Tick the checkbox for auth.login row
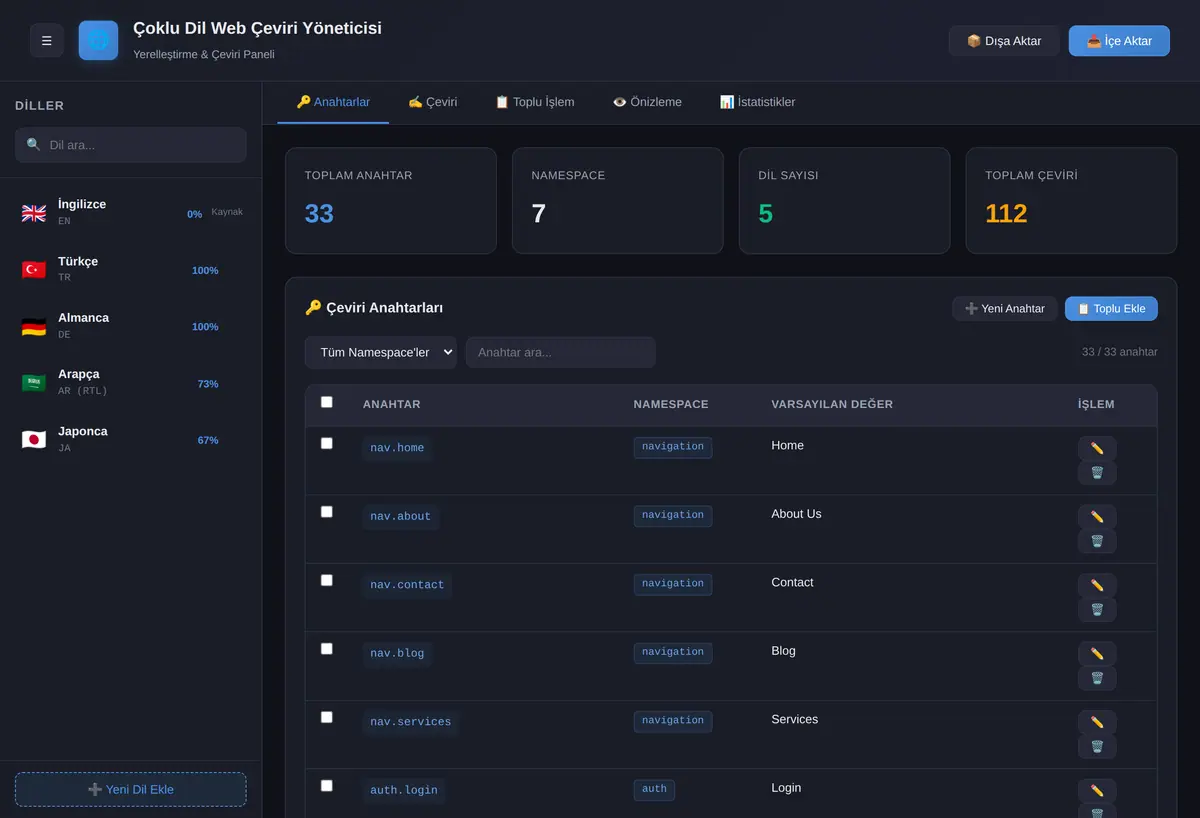This screenshot has width=1200, height=818. (326, 786)
